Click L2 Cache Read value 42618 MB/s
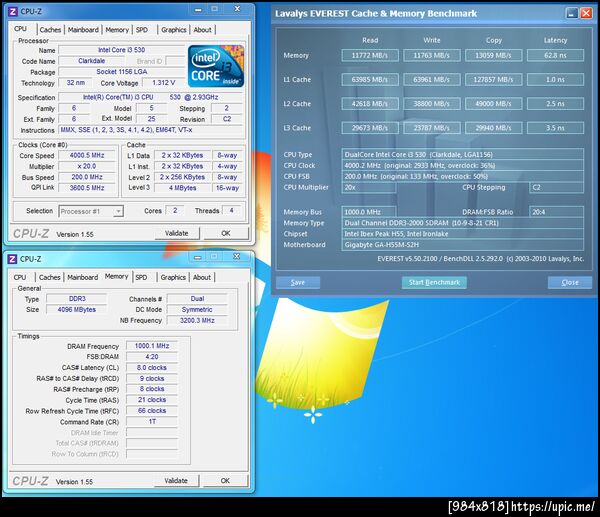The image size is (600, 517). tap(370, 104)
